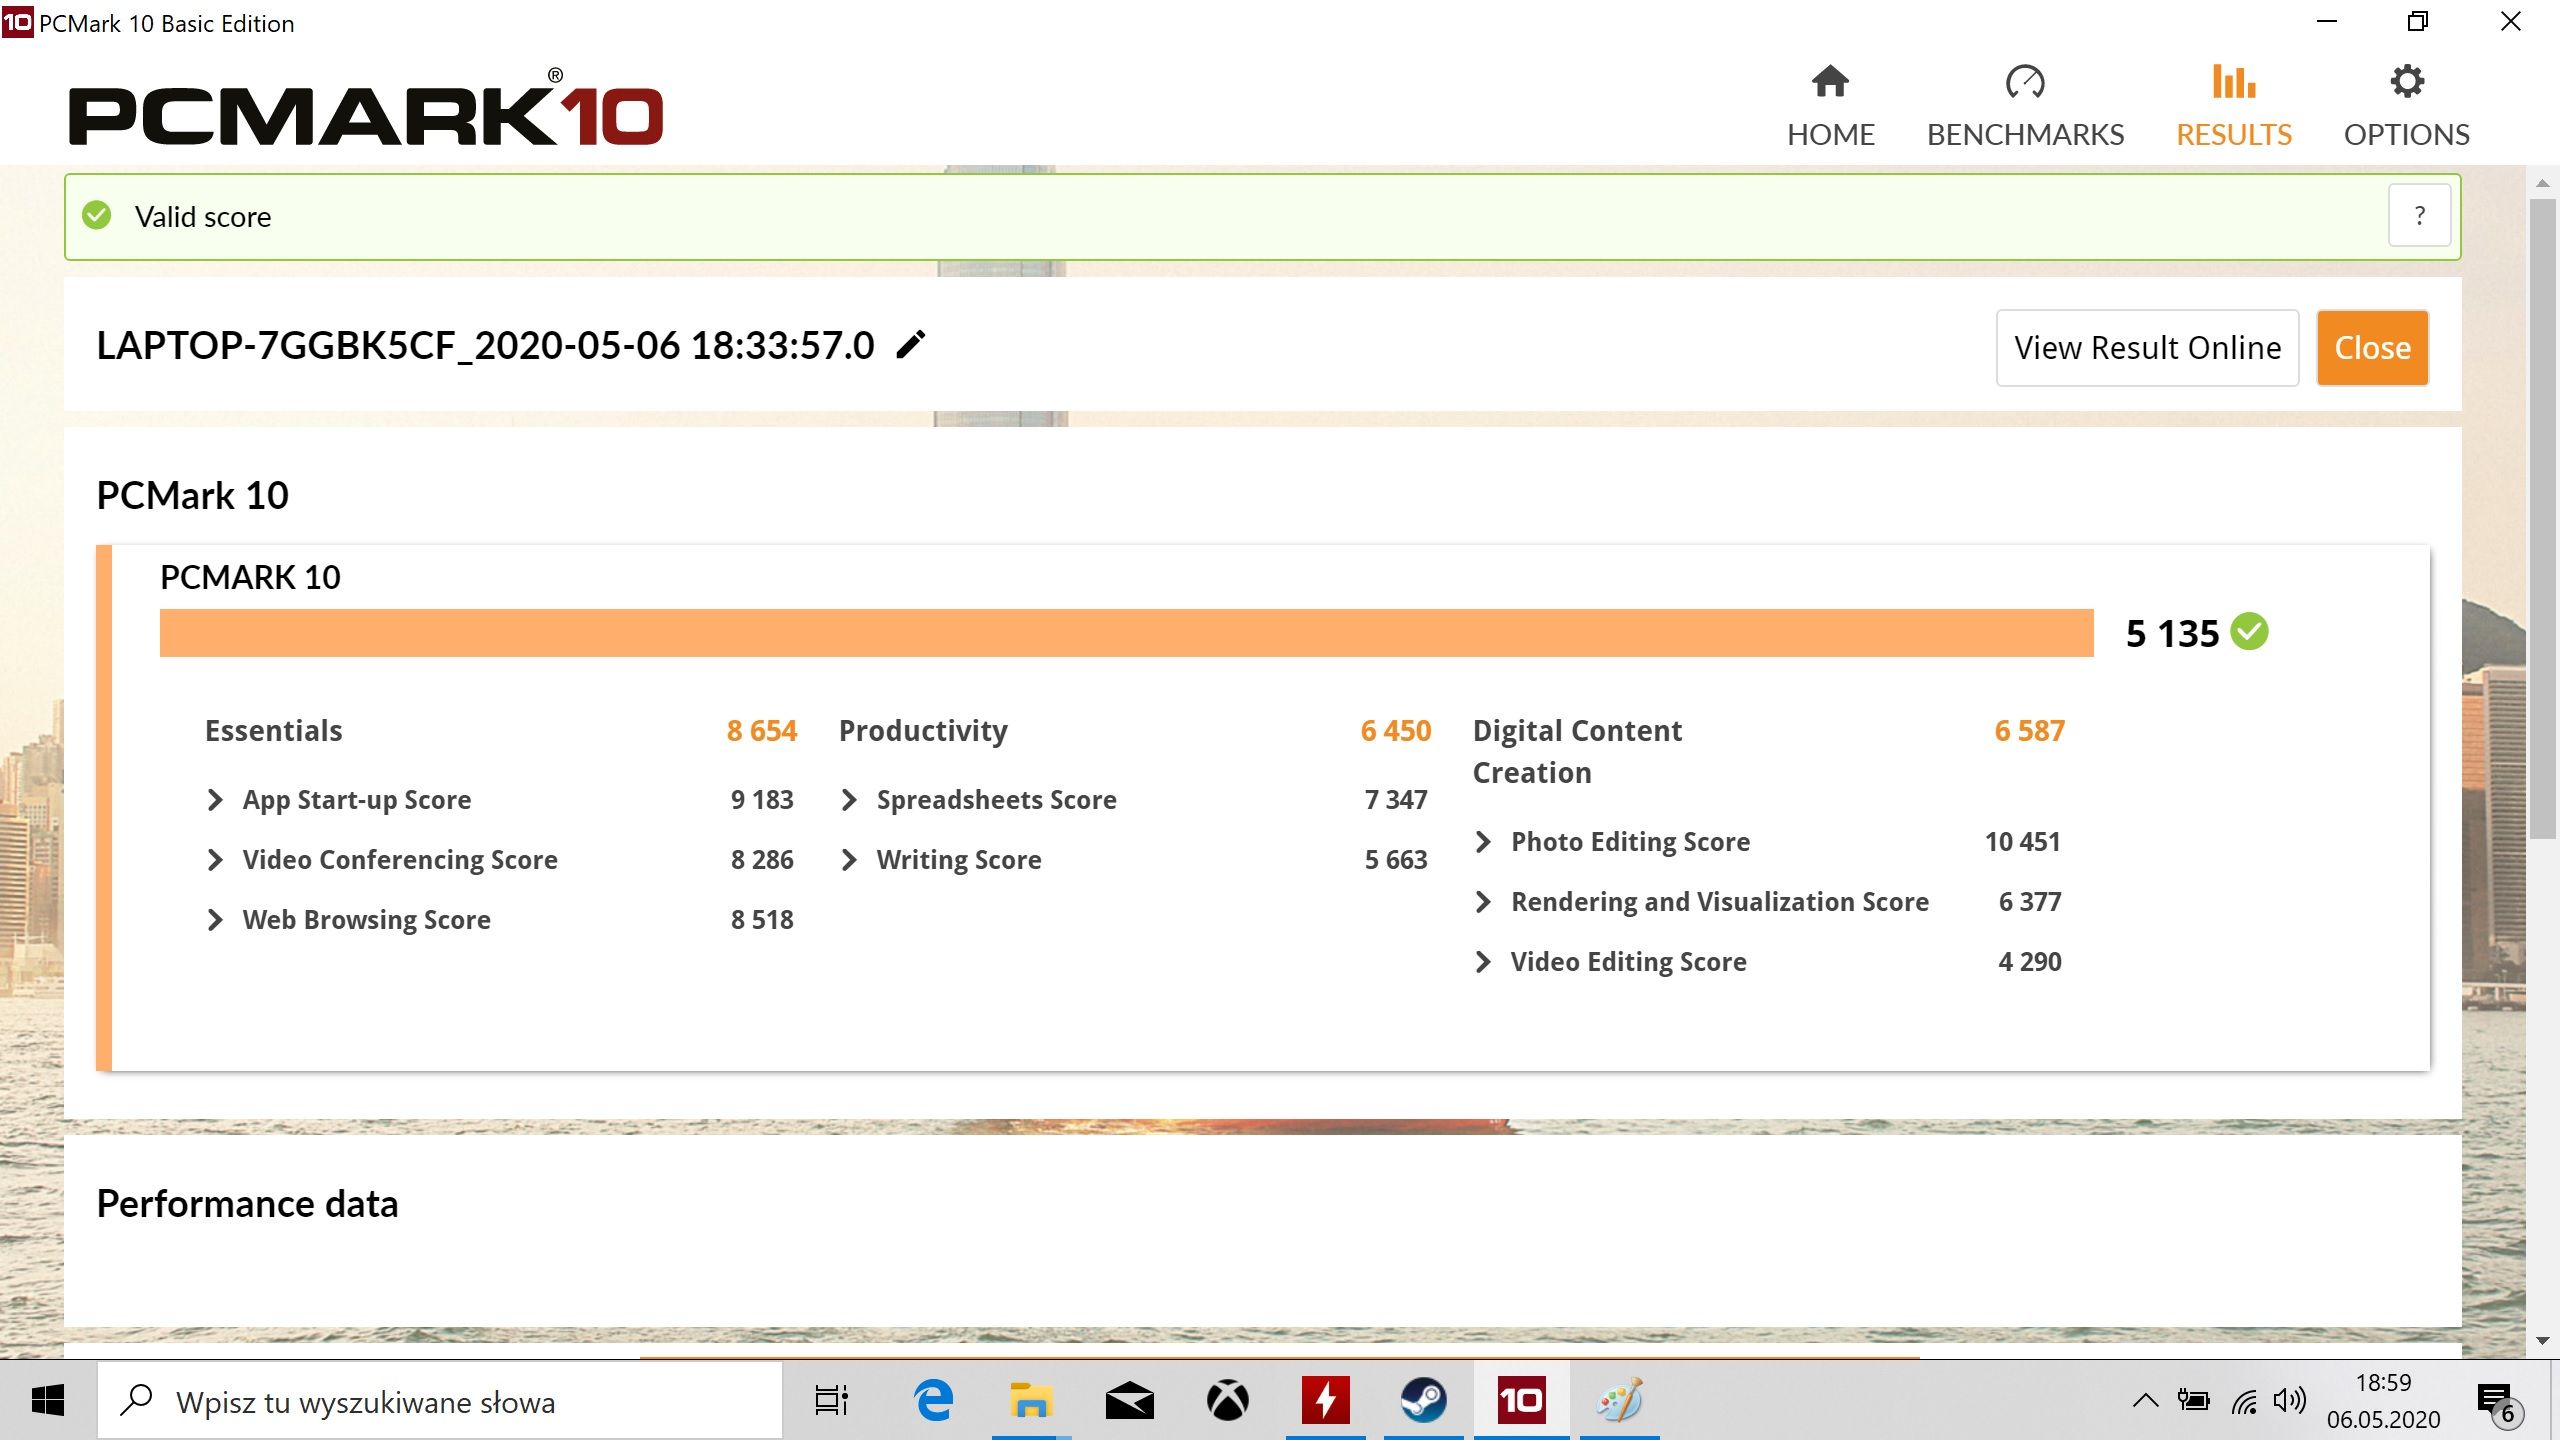Image resolution: width=2560 pixels, height=1440 pixels.
Task: Expand the App Start-up Score row
Action: 215,800
